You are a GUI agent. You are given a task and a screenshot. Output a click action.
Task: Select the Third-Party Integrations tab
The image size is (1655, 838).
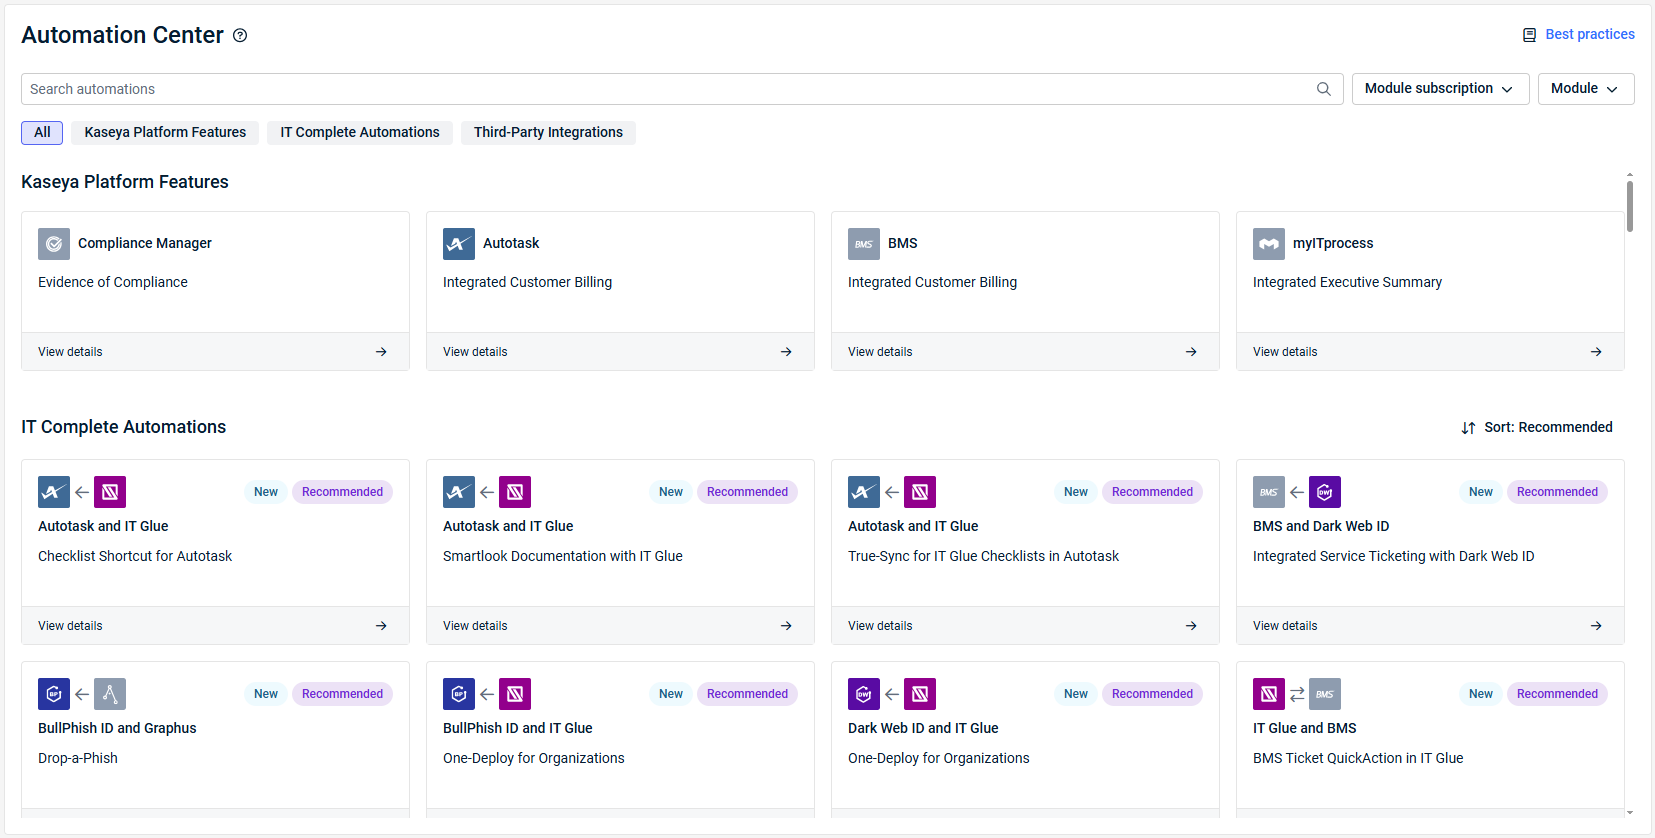tap(548, 133)
